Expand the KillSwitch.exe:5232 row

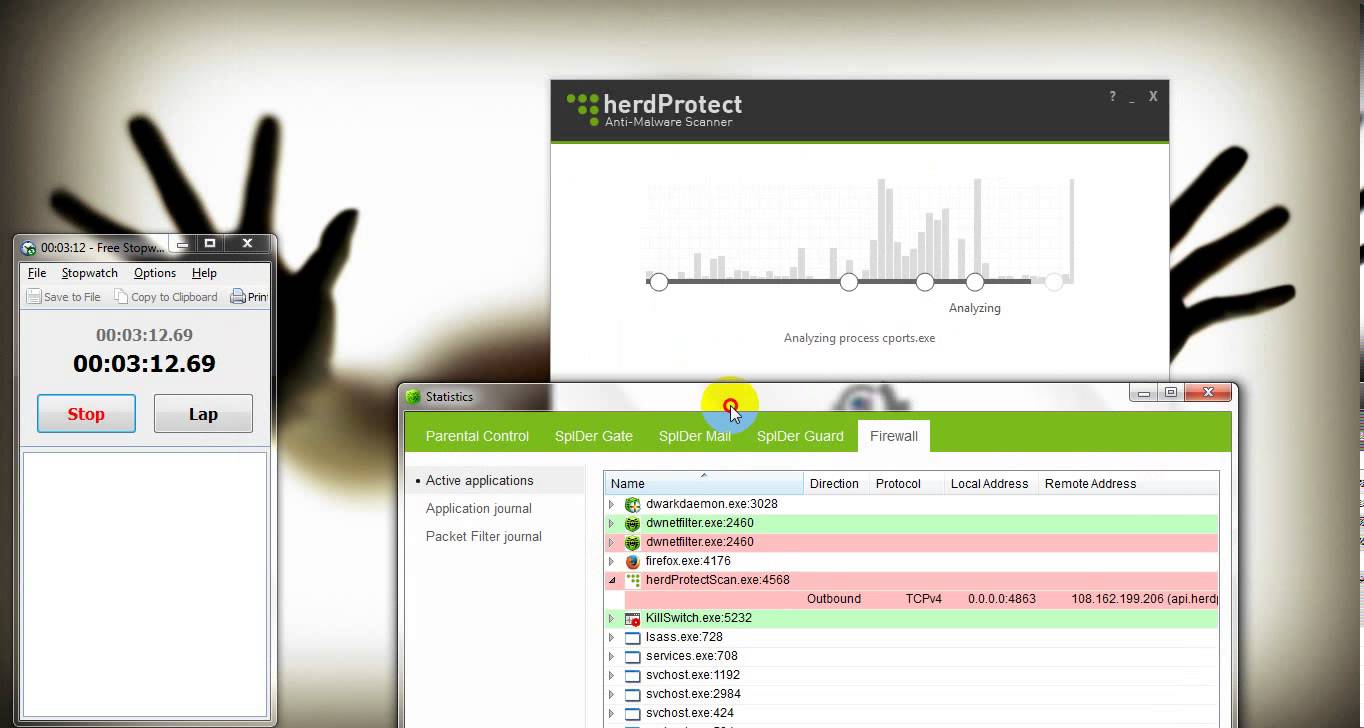[x=611, y=618]
